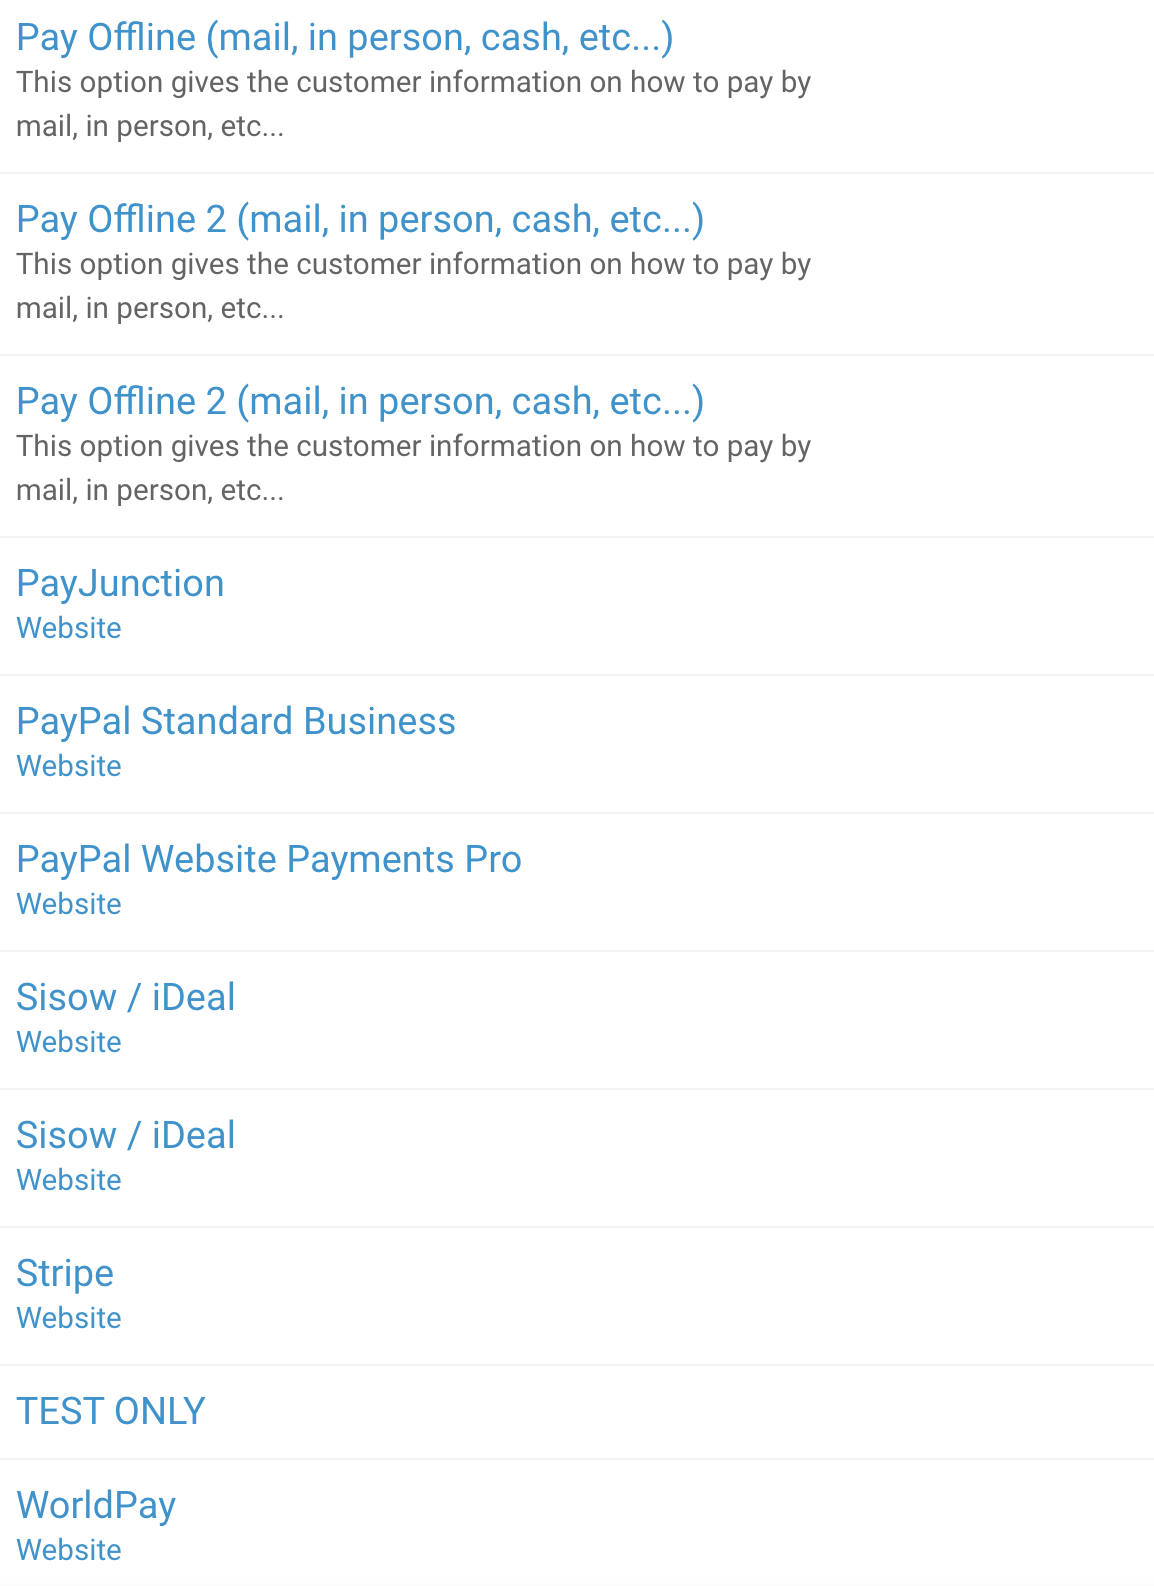1154x1586 pixels.
Task: Choose the TEST ONLY gateway
Action: (111, 1412)
